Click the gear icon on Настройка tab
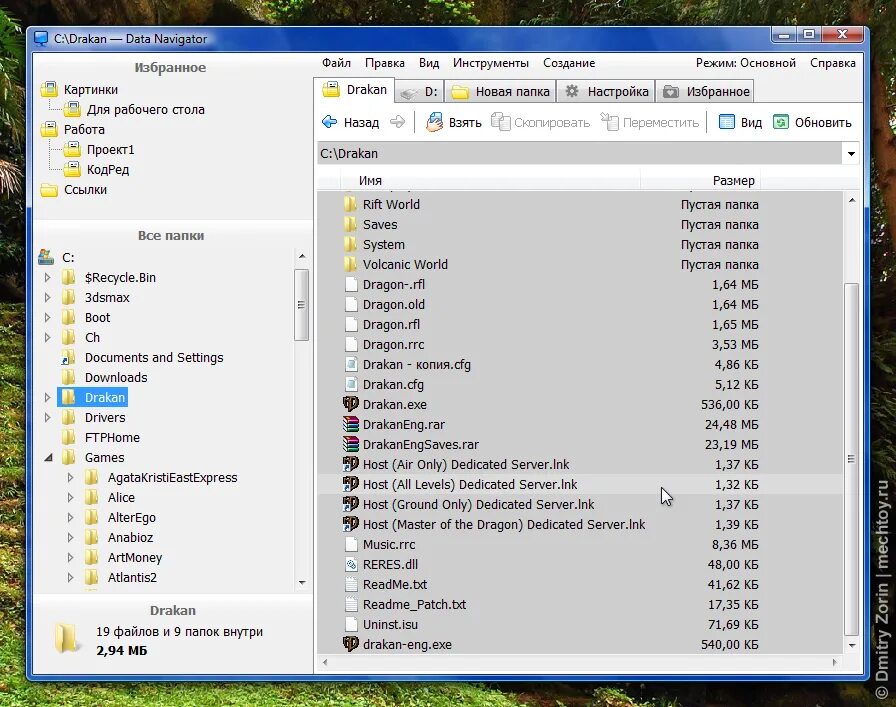The image size is (896, 707). click(x=572, y=91)
